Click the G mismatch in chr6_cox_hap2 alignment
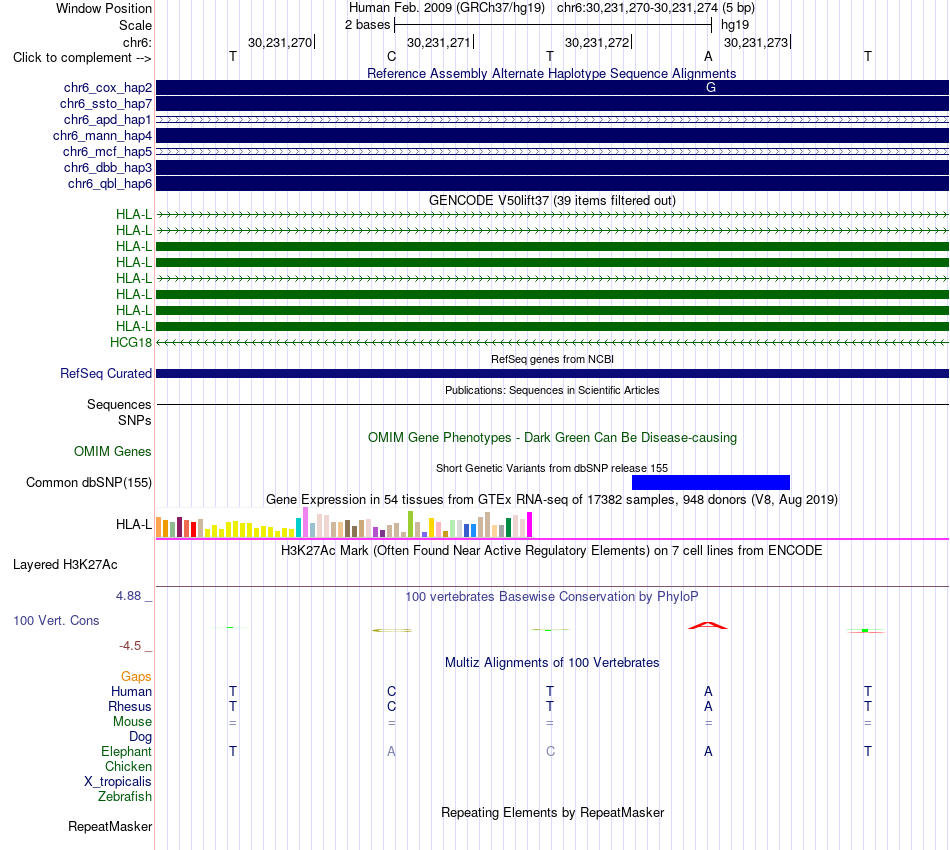 pos(711,88)
